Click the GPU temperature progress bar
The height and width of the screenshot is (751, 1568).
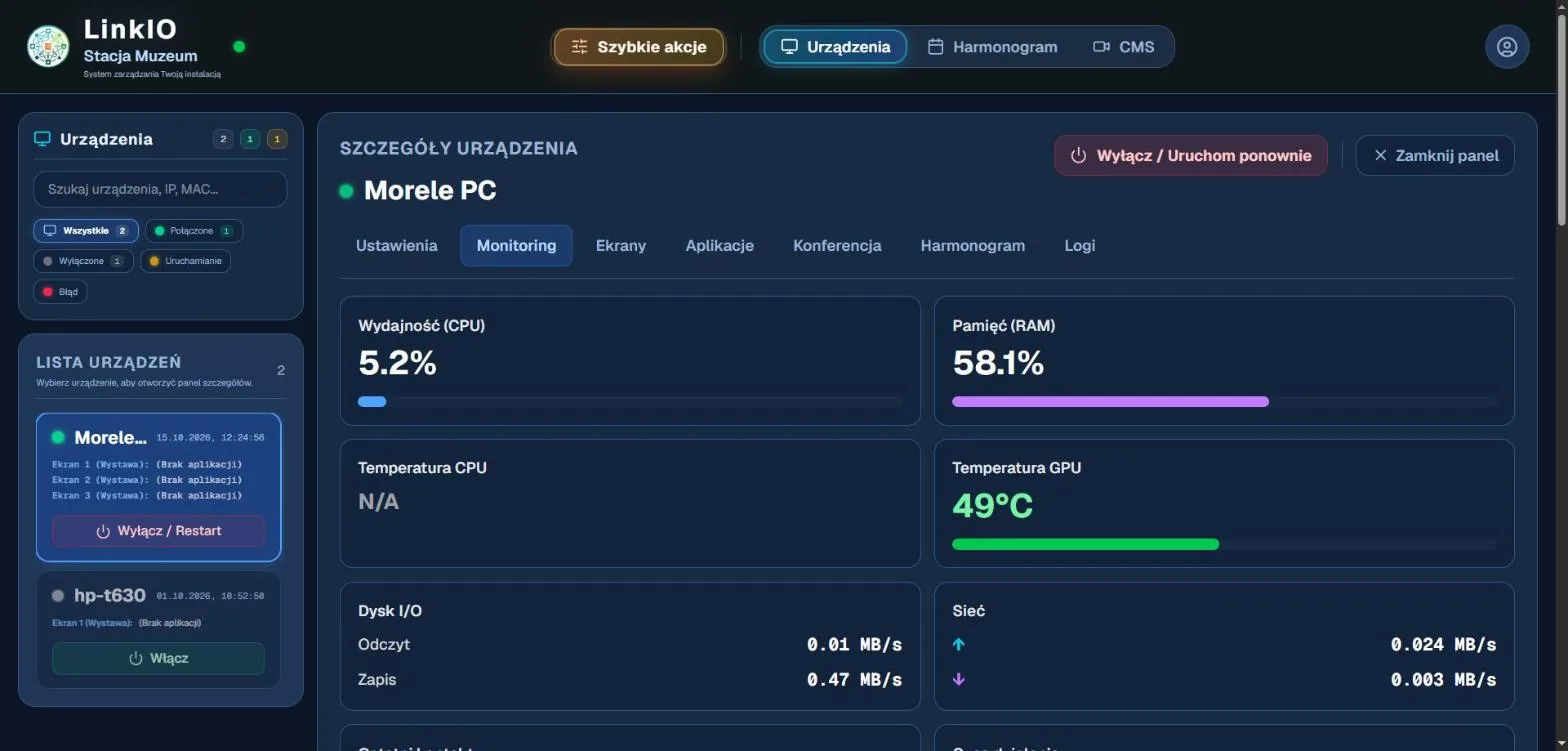pyautogui.click(x=1224, y=544)
